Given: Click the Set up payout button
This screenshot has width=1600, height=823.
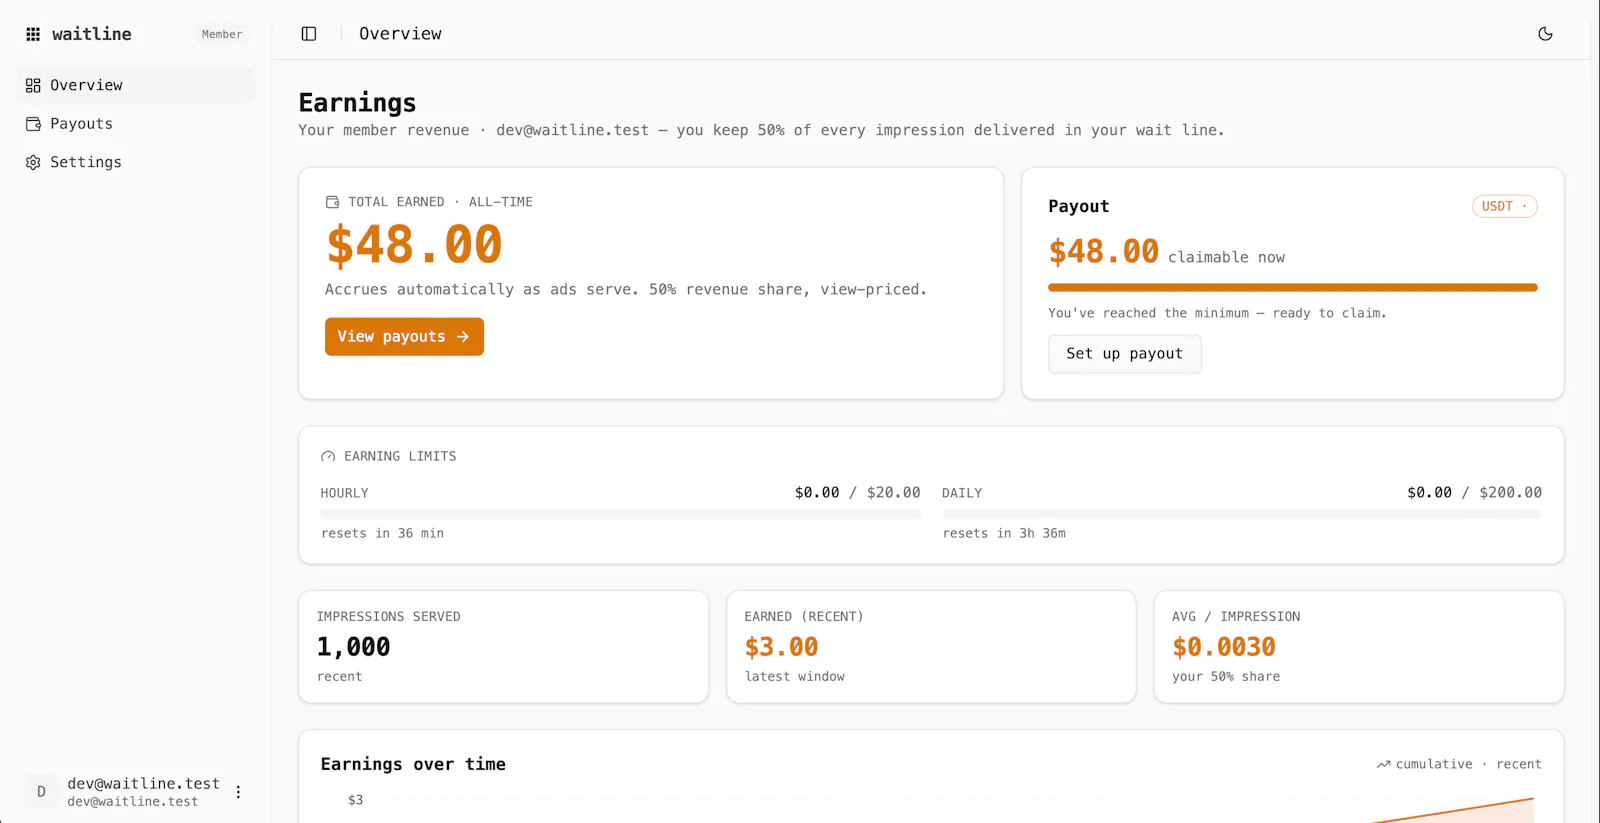Looking at the screenshot, I should click(x=1124, y=354).
